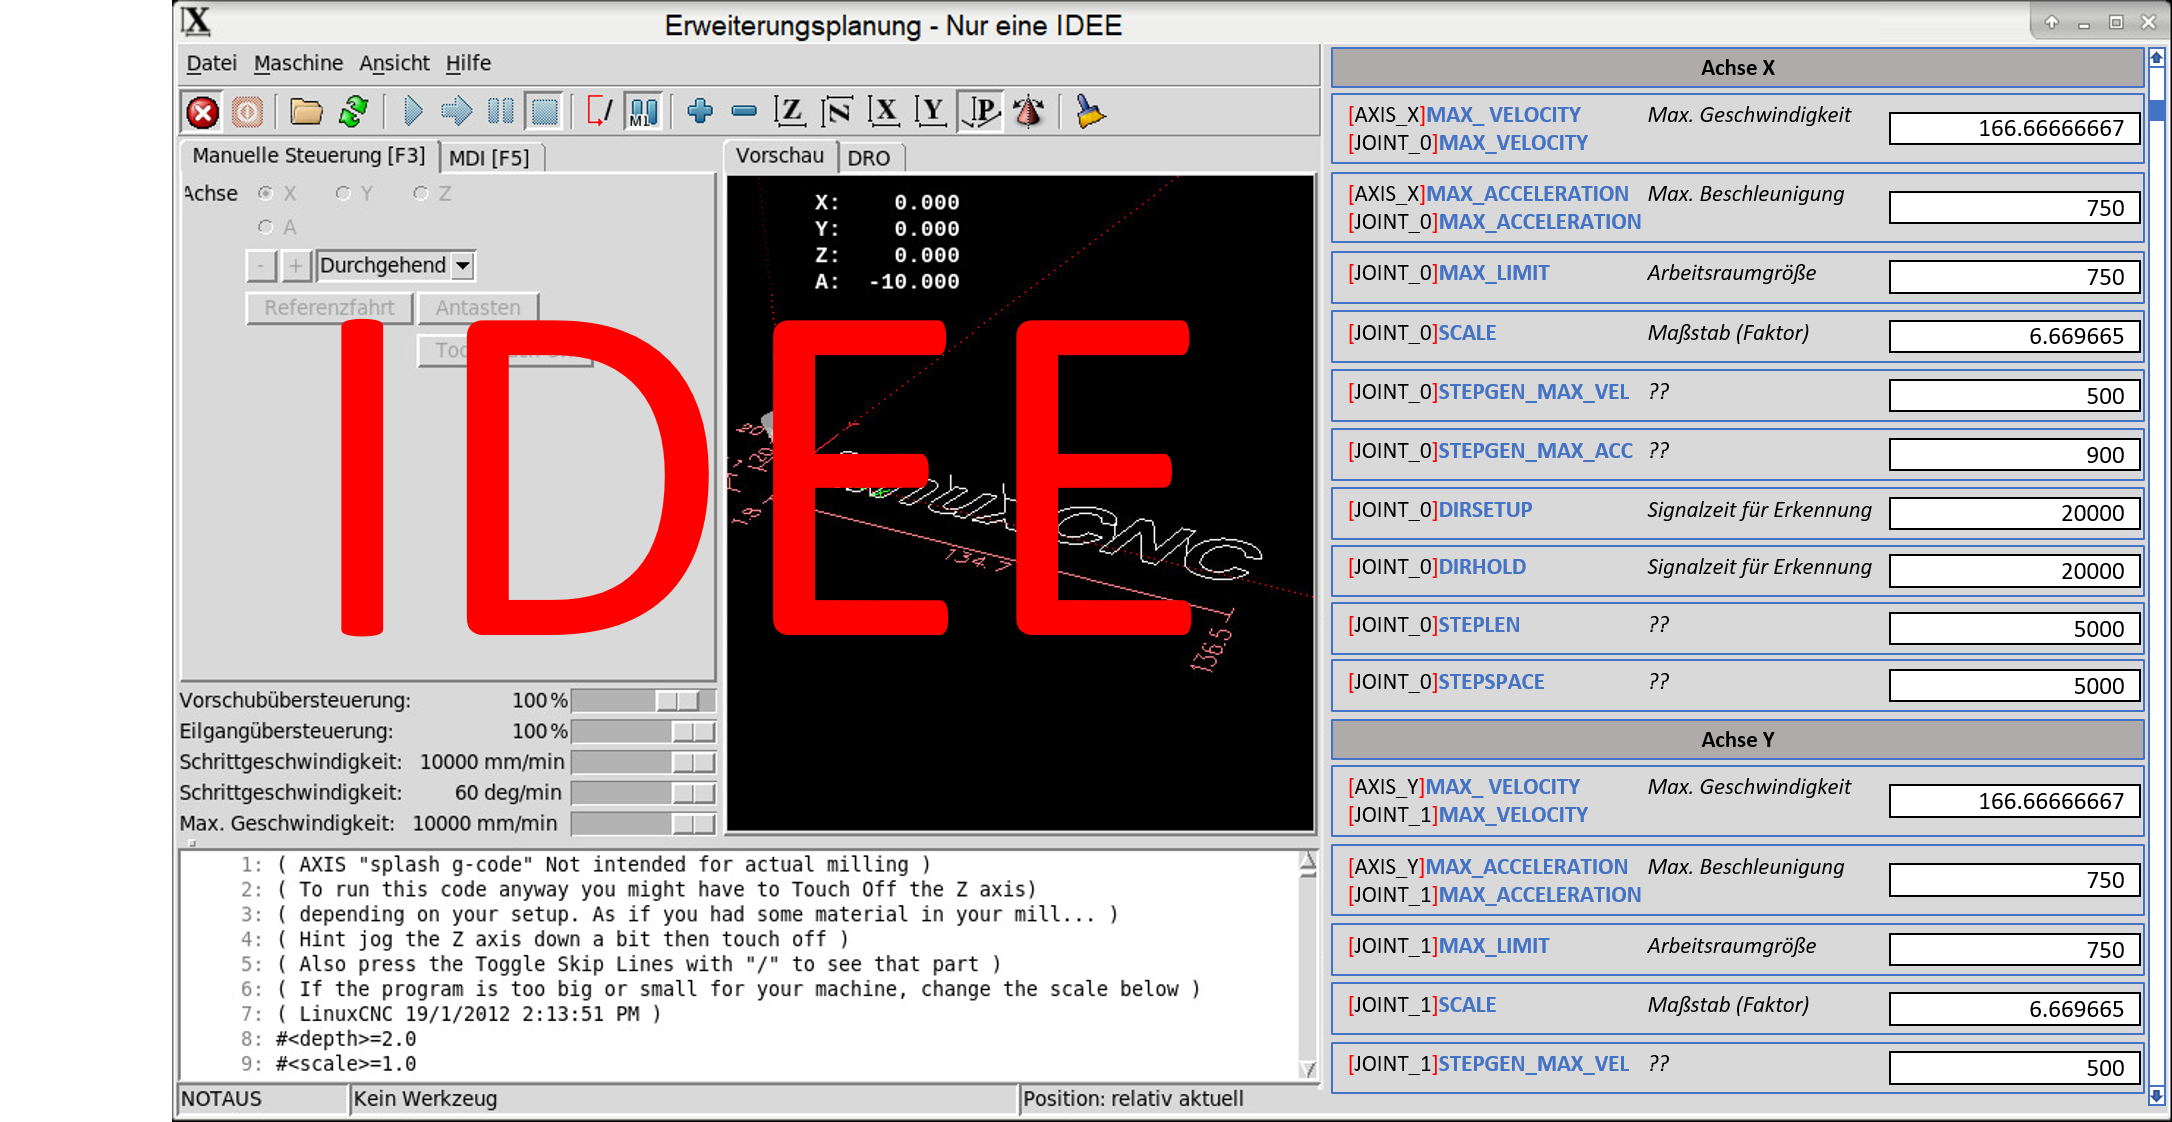Screen dimensions: 2172x1122
Task: Toggle optional pause M1 icon
Action: click(643, 112)
